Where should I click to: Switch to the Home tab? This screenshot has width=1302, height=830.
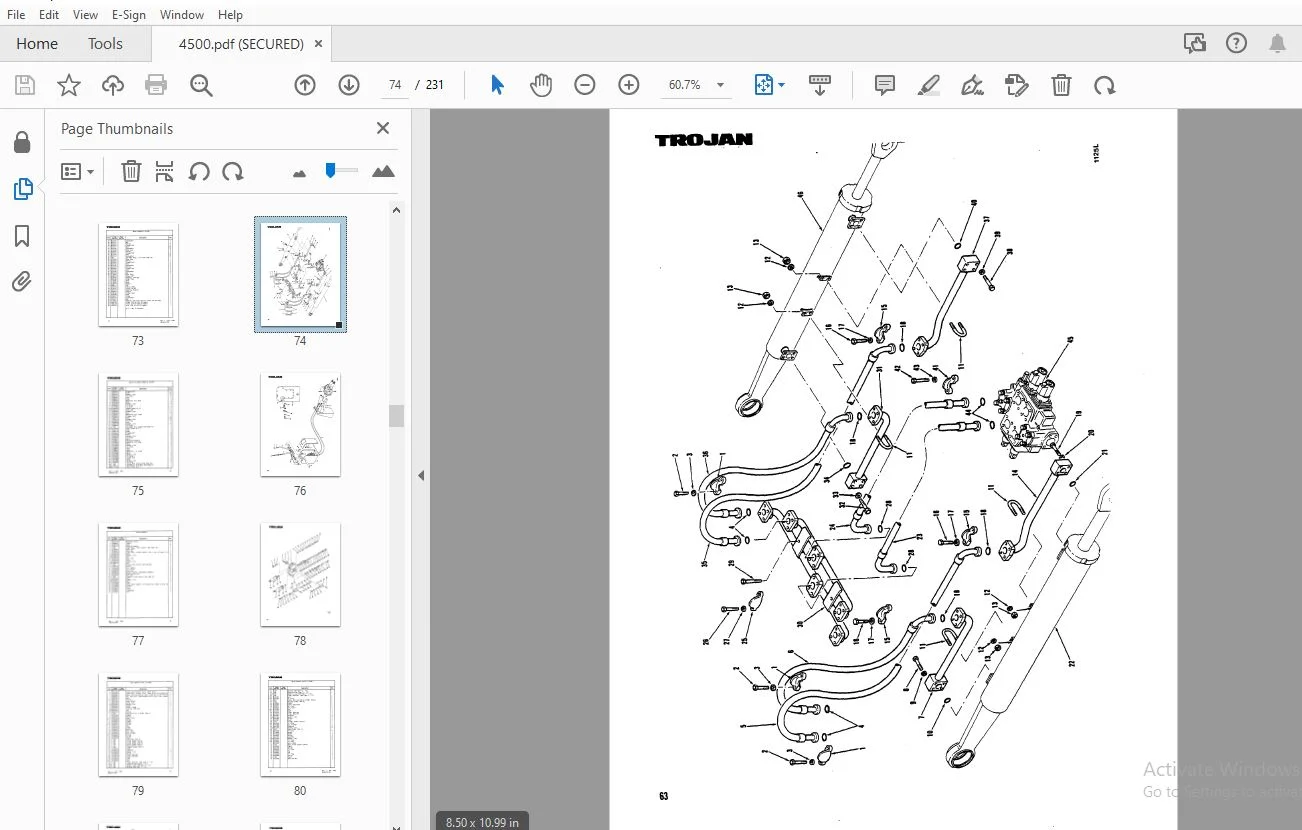tap(37, 44)
